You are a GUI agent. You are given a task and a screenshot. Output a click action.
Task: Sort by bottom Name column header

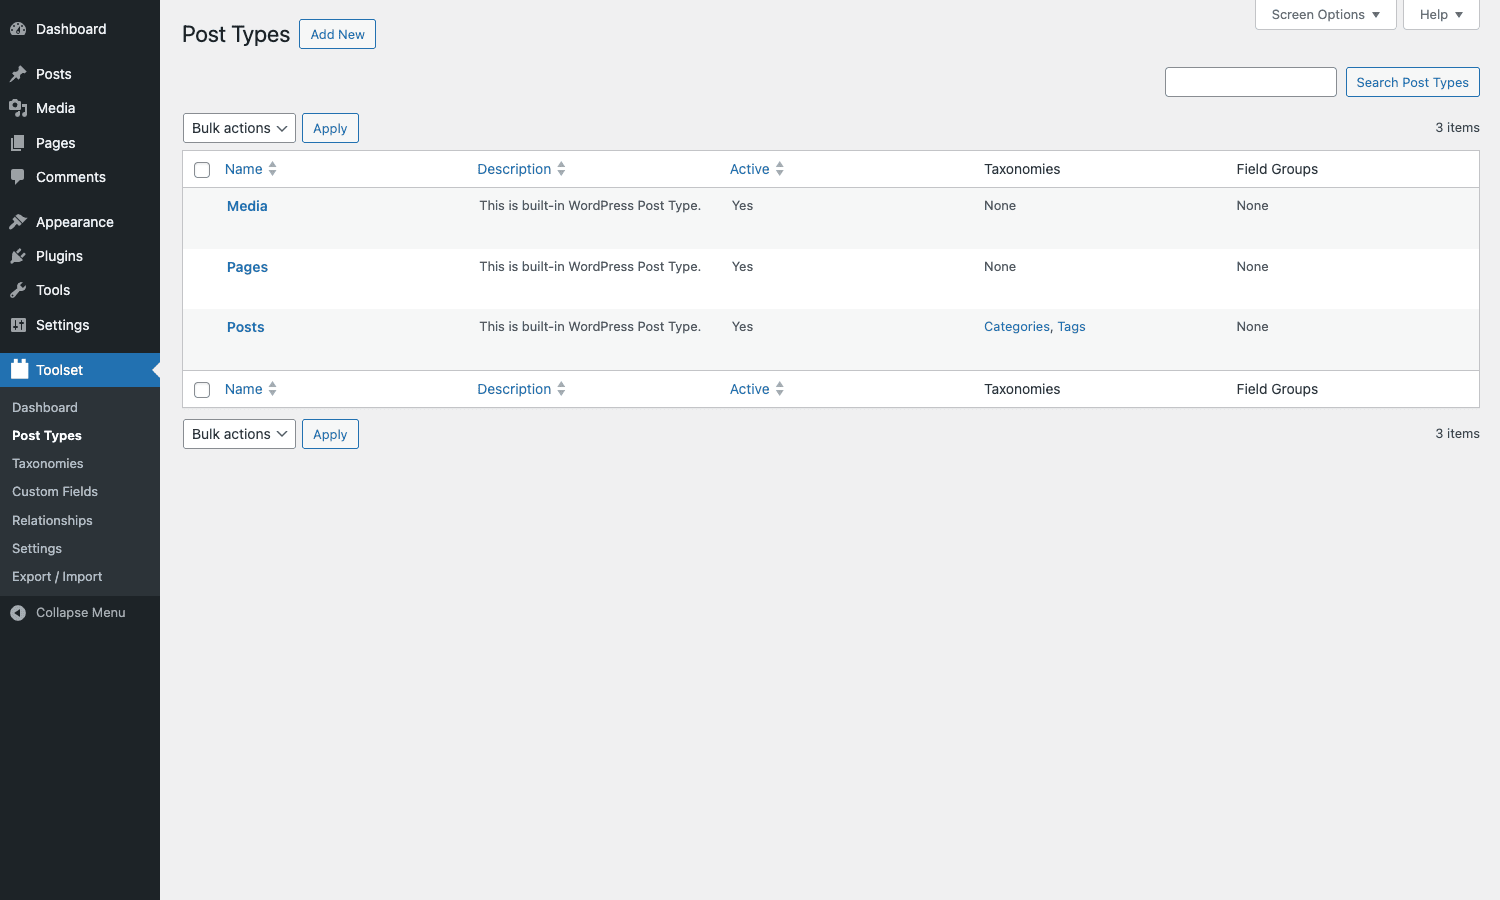point(243,389)
